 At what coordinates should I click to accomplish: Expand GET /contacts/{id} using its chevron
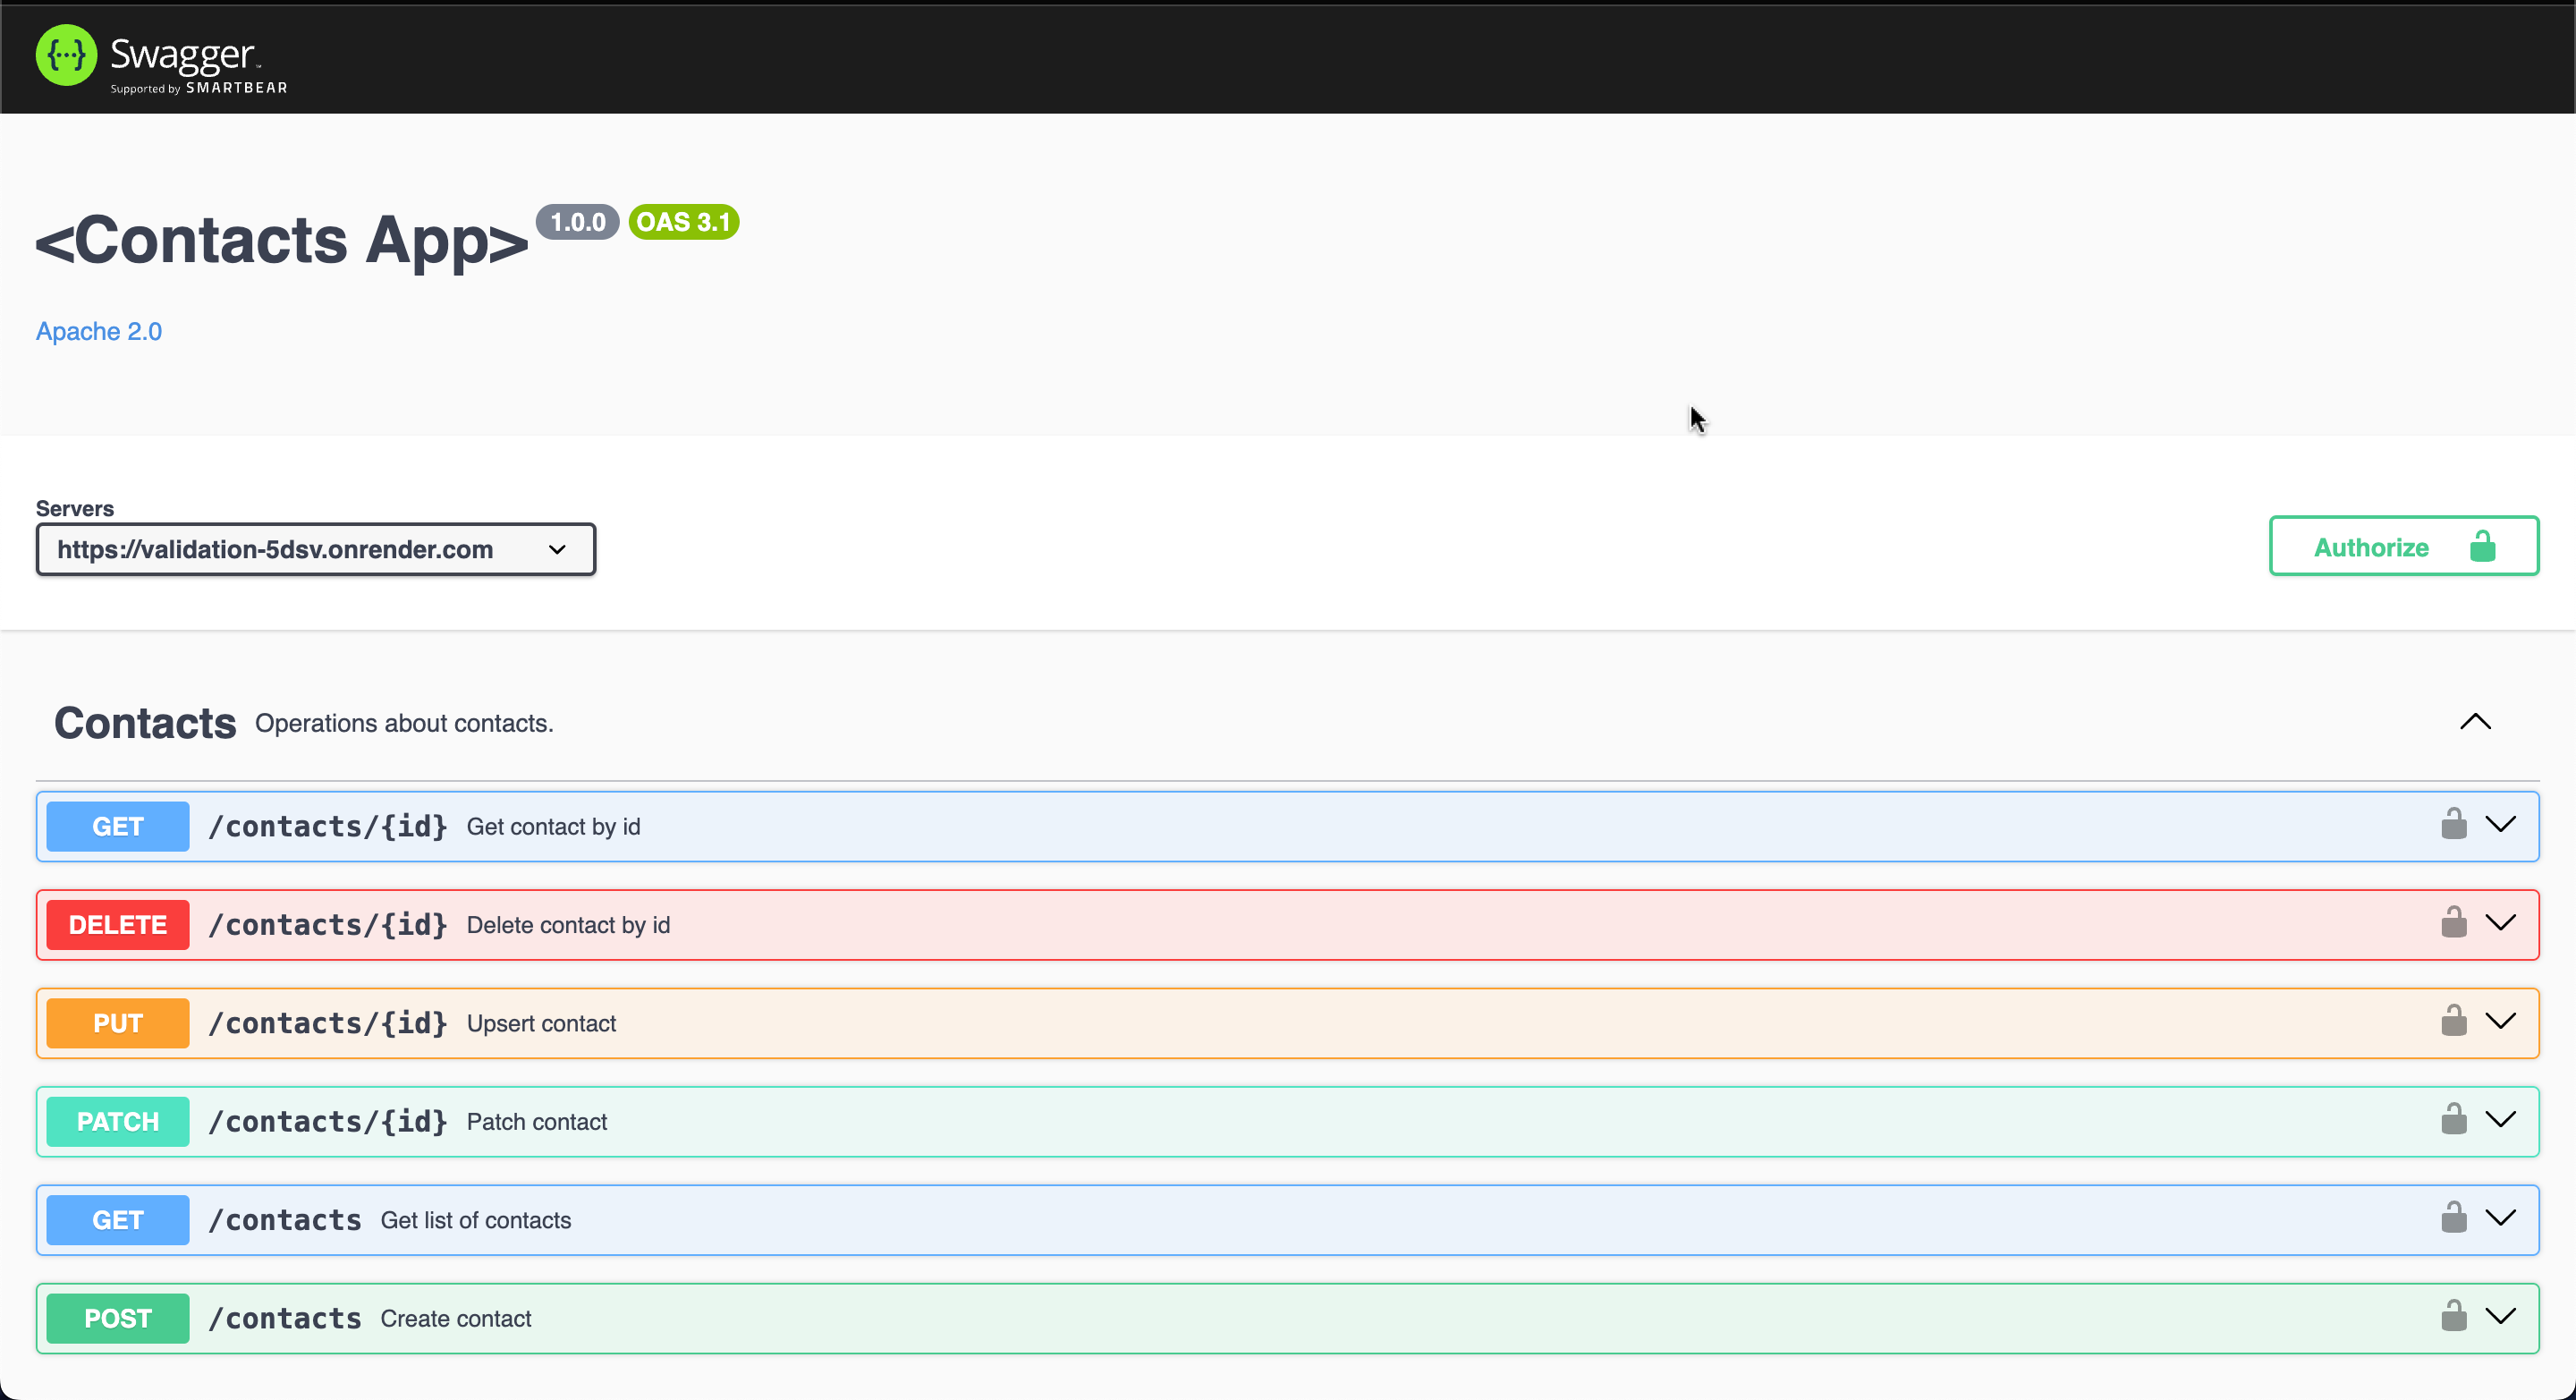coord(2500,824)
